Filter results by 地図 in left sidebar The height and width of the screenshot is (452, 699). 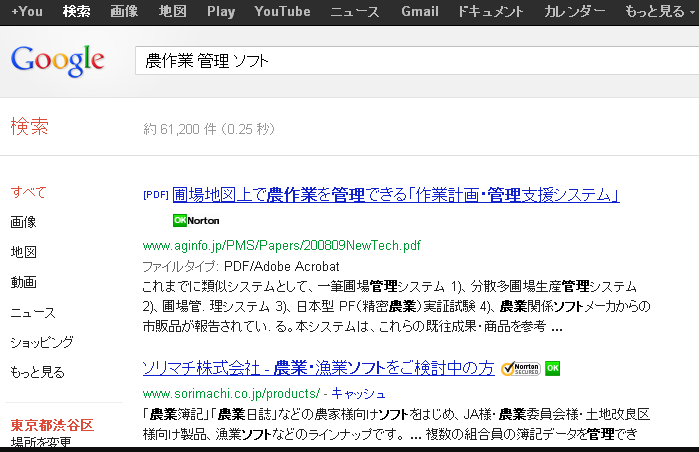click(x=24, y=252)
